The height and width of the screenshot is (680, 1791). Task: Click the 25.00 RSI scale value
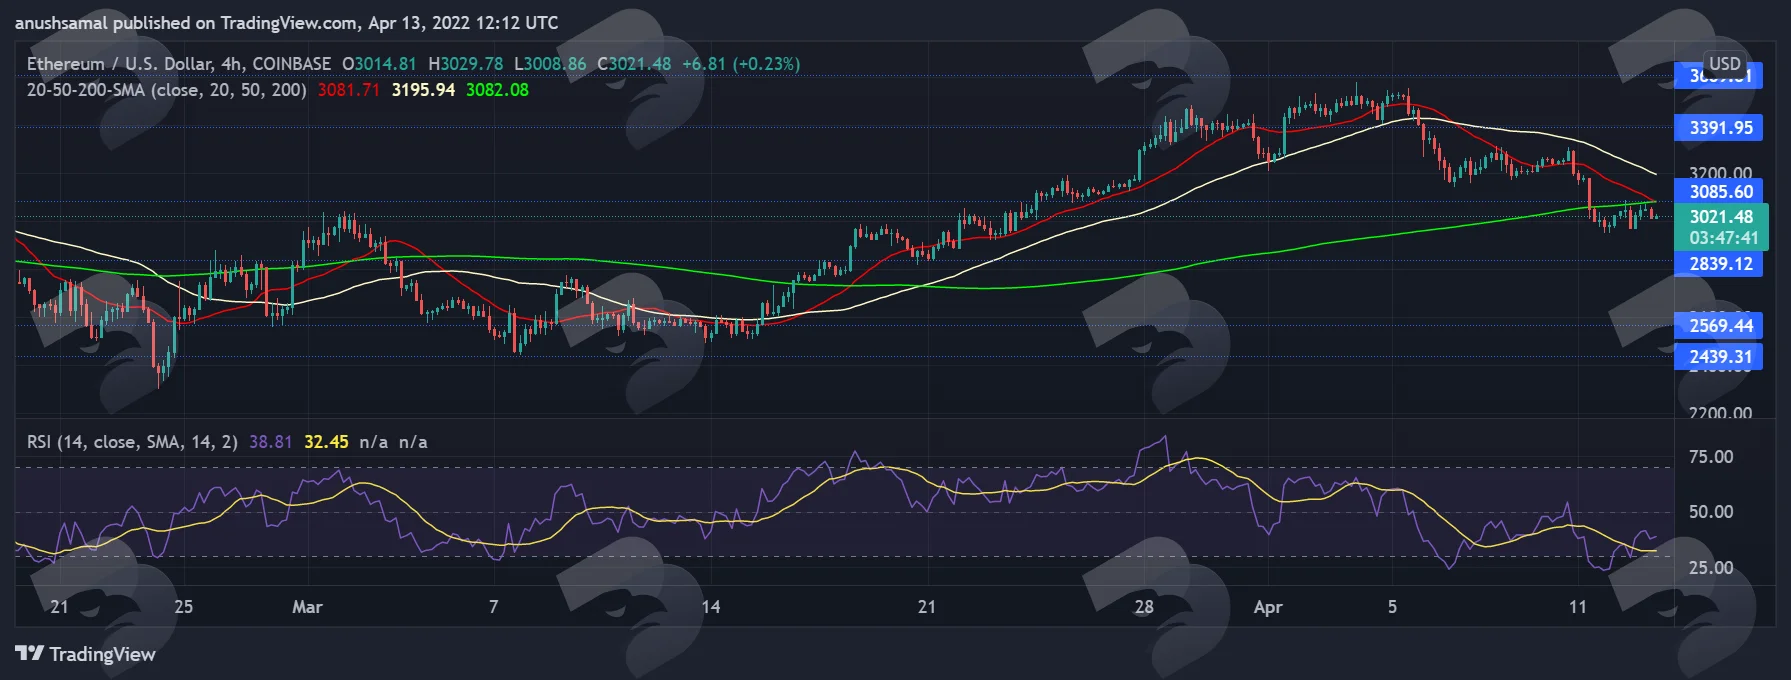[x=1711, y=568]
